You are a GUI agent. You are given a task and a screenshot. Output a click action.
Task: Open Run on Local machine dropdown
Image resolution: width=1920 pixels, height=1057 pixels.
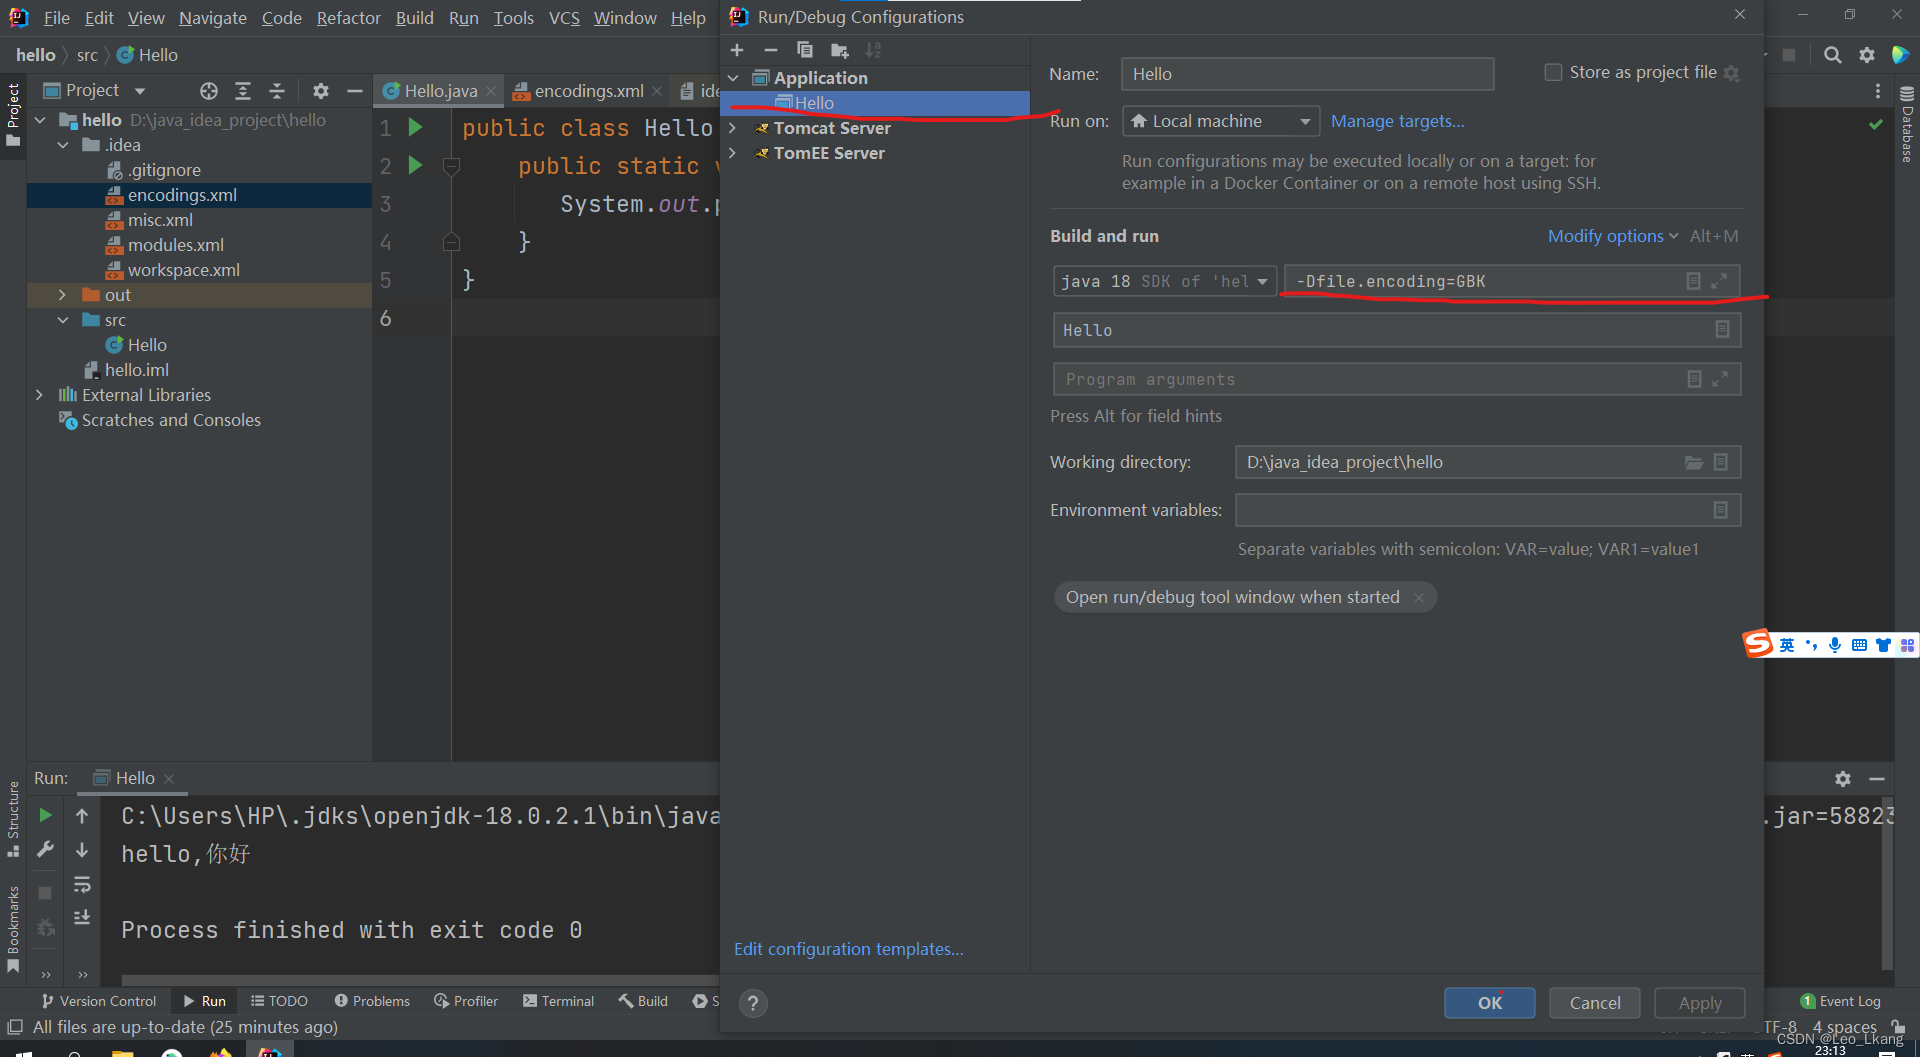click(x=1221, y=121)
